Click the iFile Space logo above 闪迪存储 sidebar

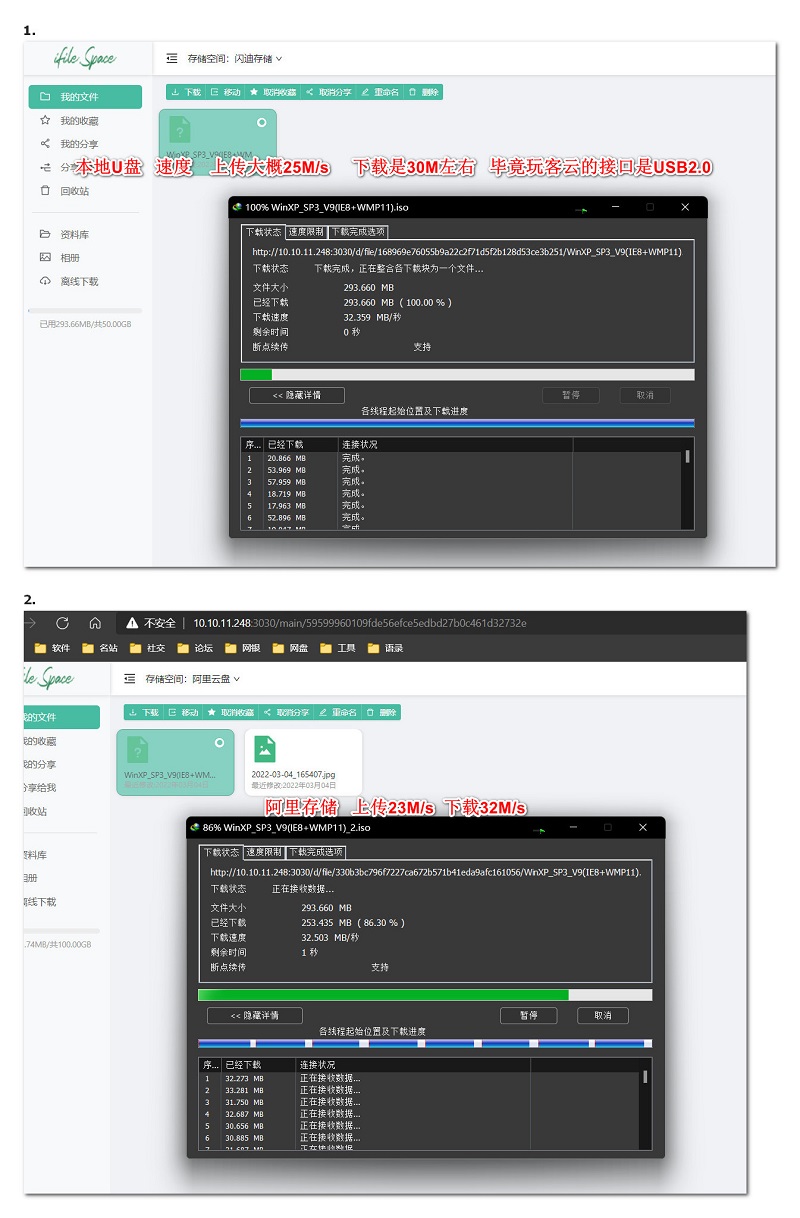tap(85, 59)
